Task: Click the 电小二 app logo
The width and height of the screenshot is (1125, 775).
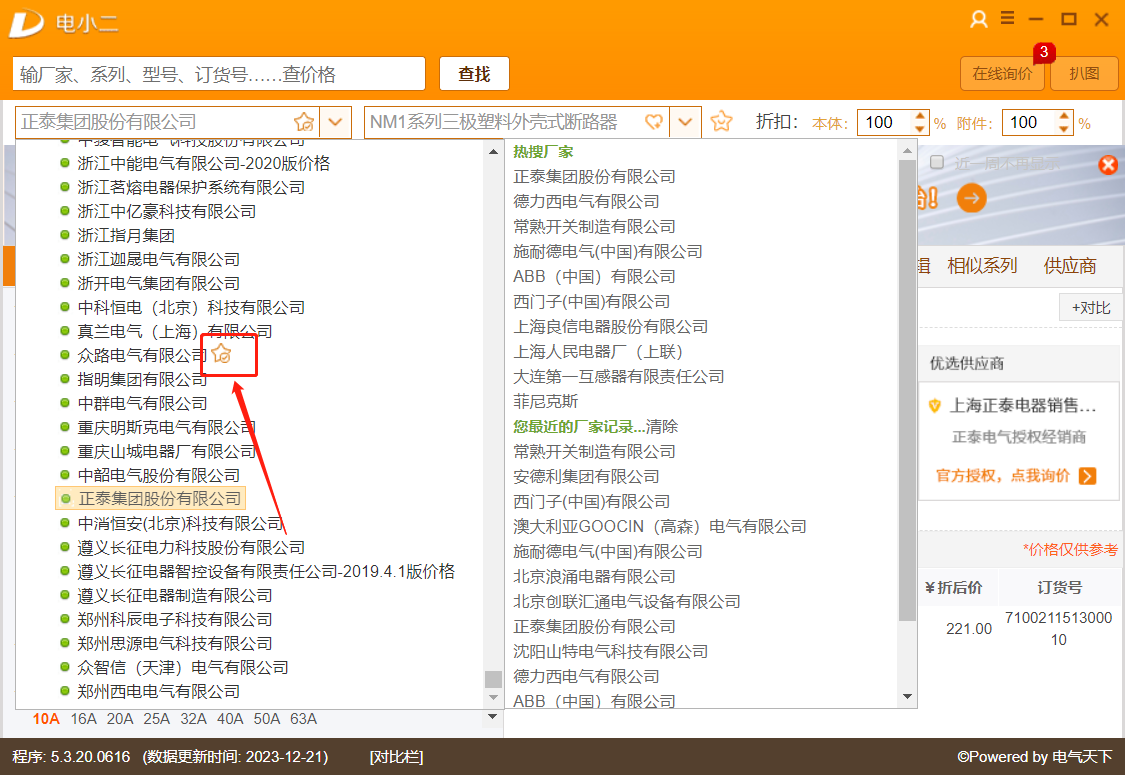Action: (x=27, y=24)
